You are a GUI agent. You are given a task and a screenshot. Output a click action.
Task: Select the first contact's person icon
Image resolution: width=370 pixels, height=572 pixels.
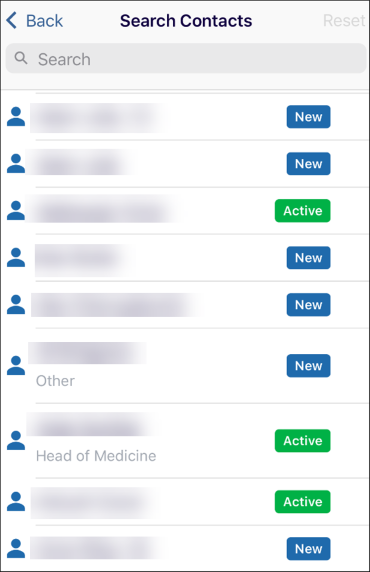click(x=16, y=117)
